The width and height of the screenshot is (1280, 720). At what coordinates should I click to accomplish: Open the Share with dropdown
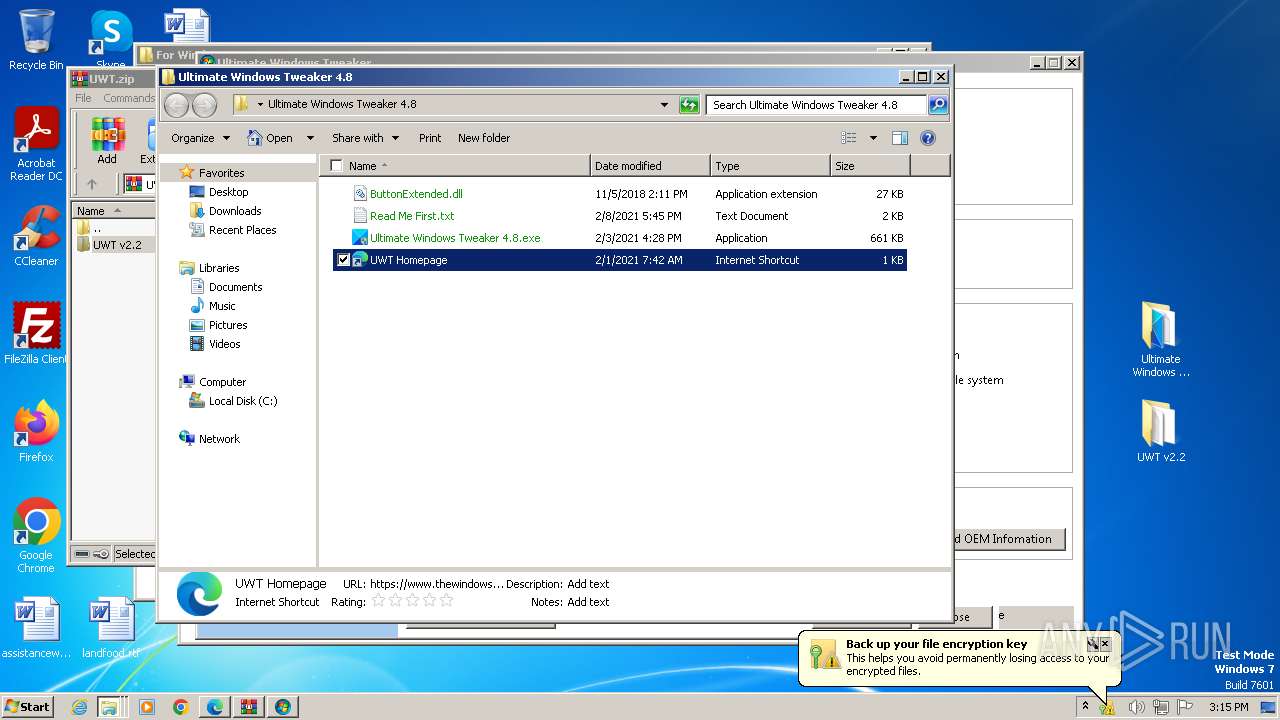(x=365, y=138)
